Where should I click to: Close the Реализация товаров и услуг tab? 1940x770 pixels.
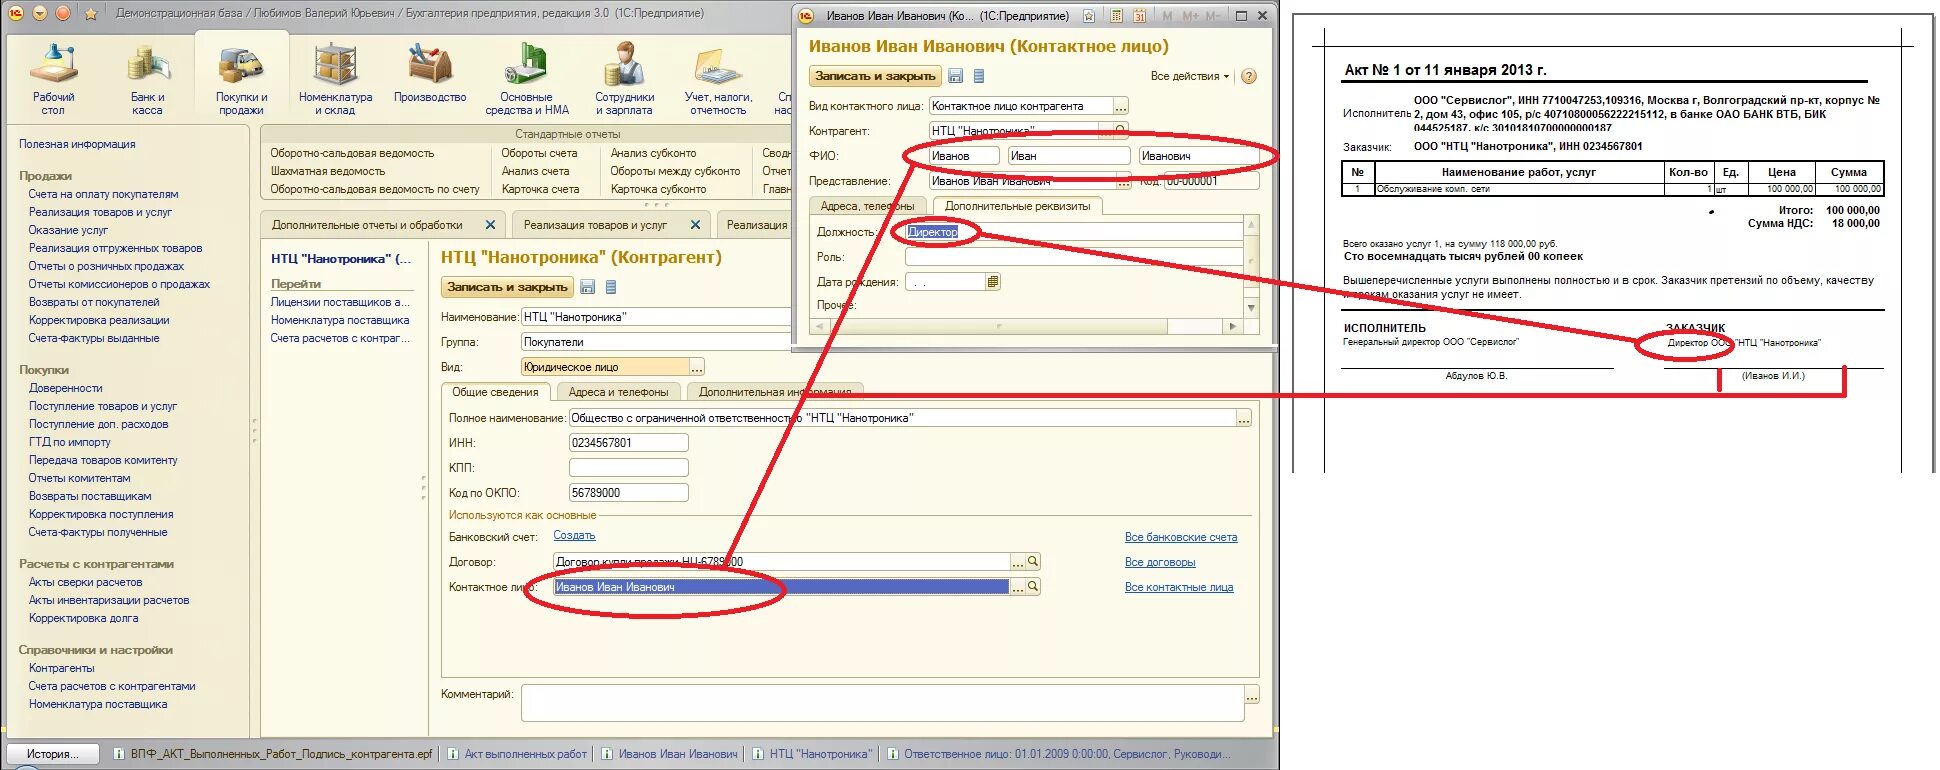(695, 225)
